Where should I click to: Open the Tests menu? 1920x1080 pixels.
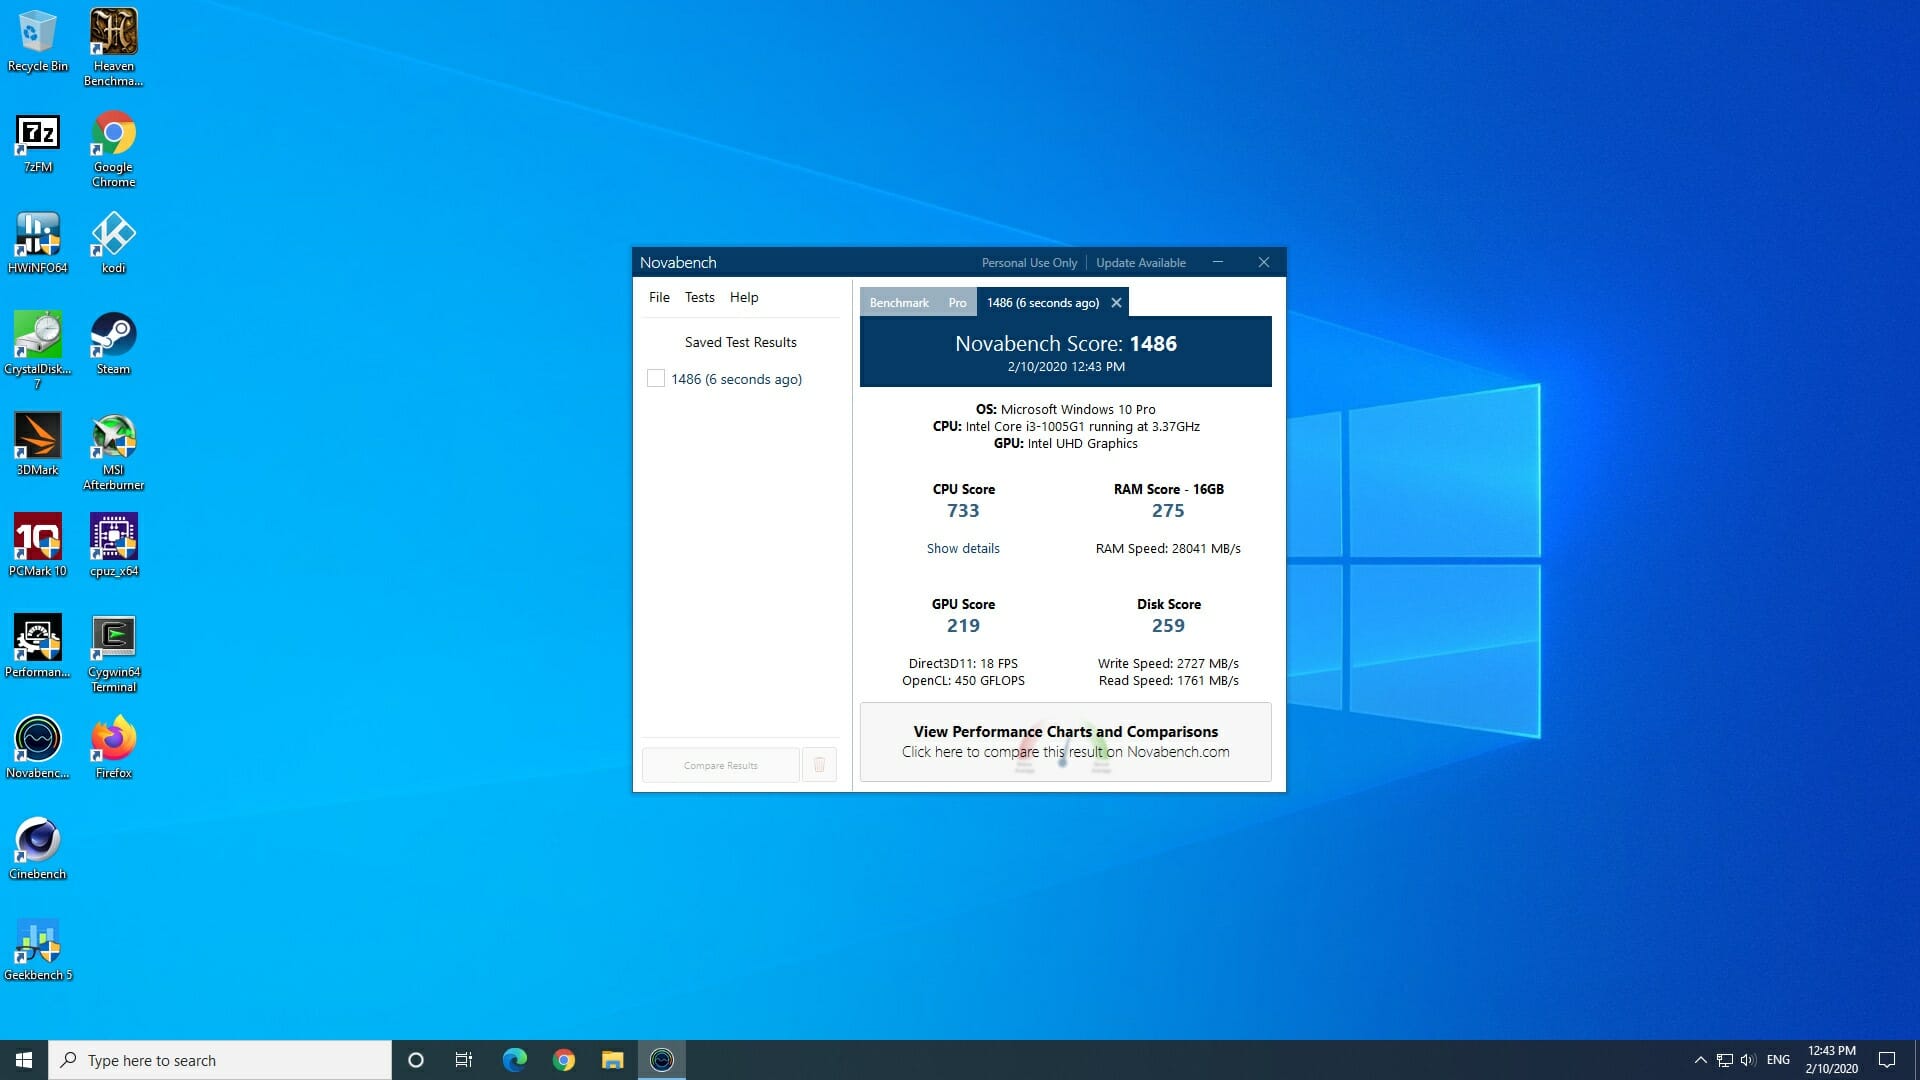point(700,297)
